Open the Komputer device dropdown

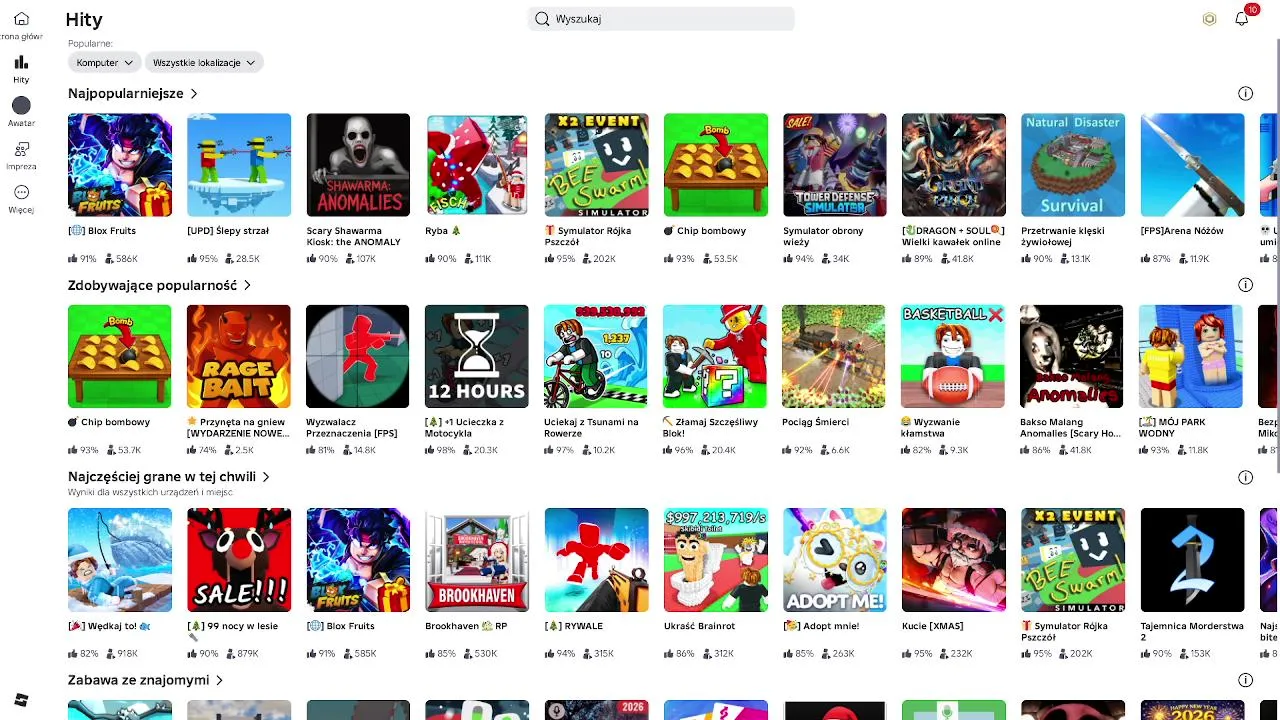104,62
